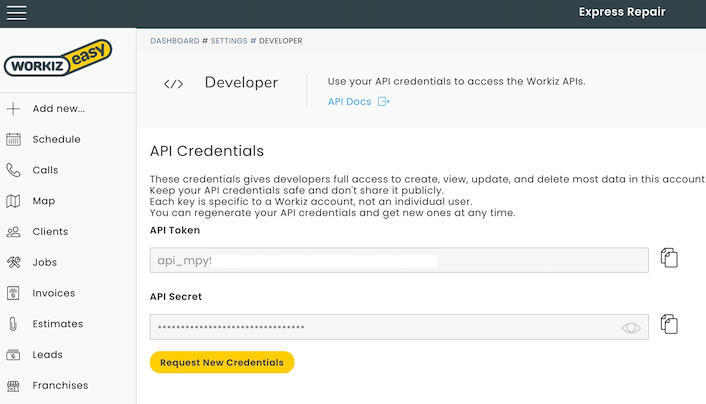Click the Developer code brackets icon

(x=173, y=84)
